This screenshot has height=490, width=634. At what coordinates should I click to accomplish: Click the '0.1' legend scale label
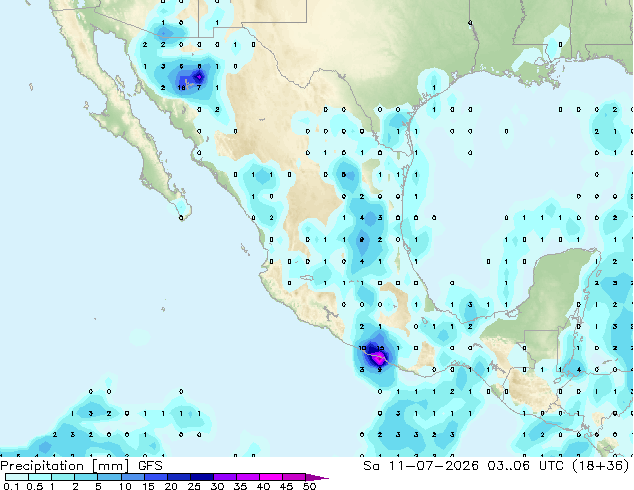[11, 486]
